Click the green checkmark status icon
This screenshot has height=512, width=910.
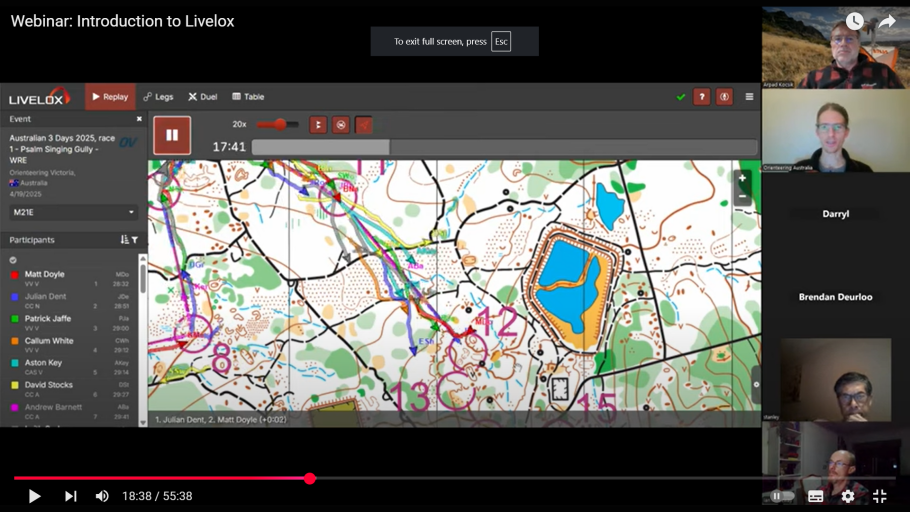(x=681, y=97)
